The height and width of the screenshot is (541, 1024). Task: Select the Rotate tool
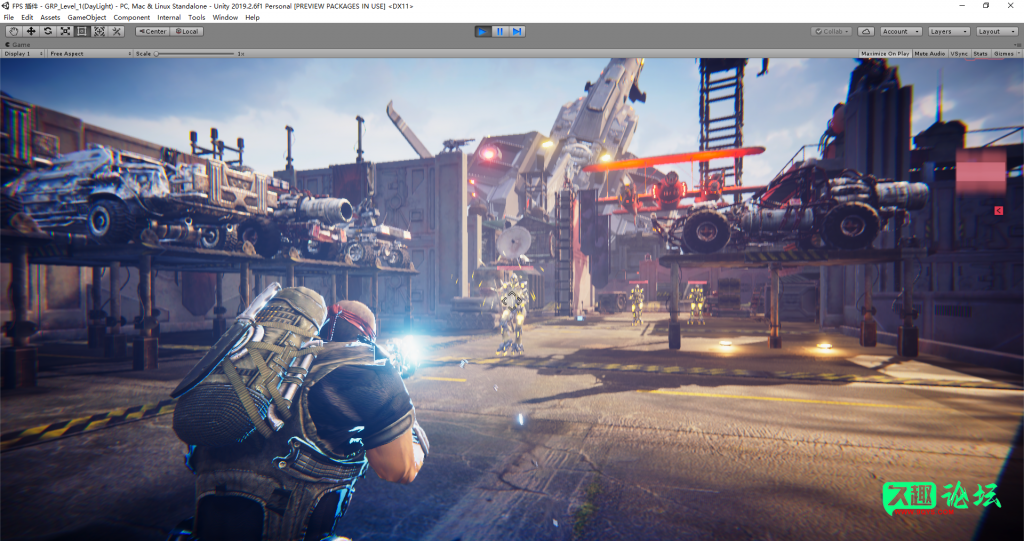pos(48,31)
